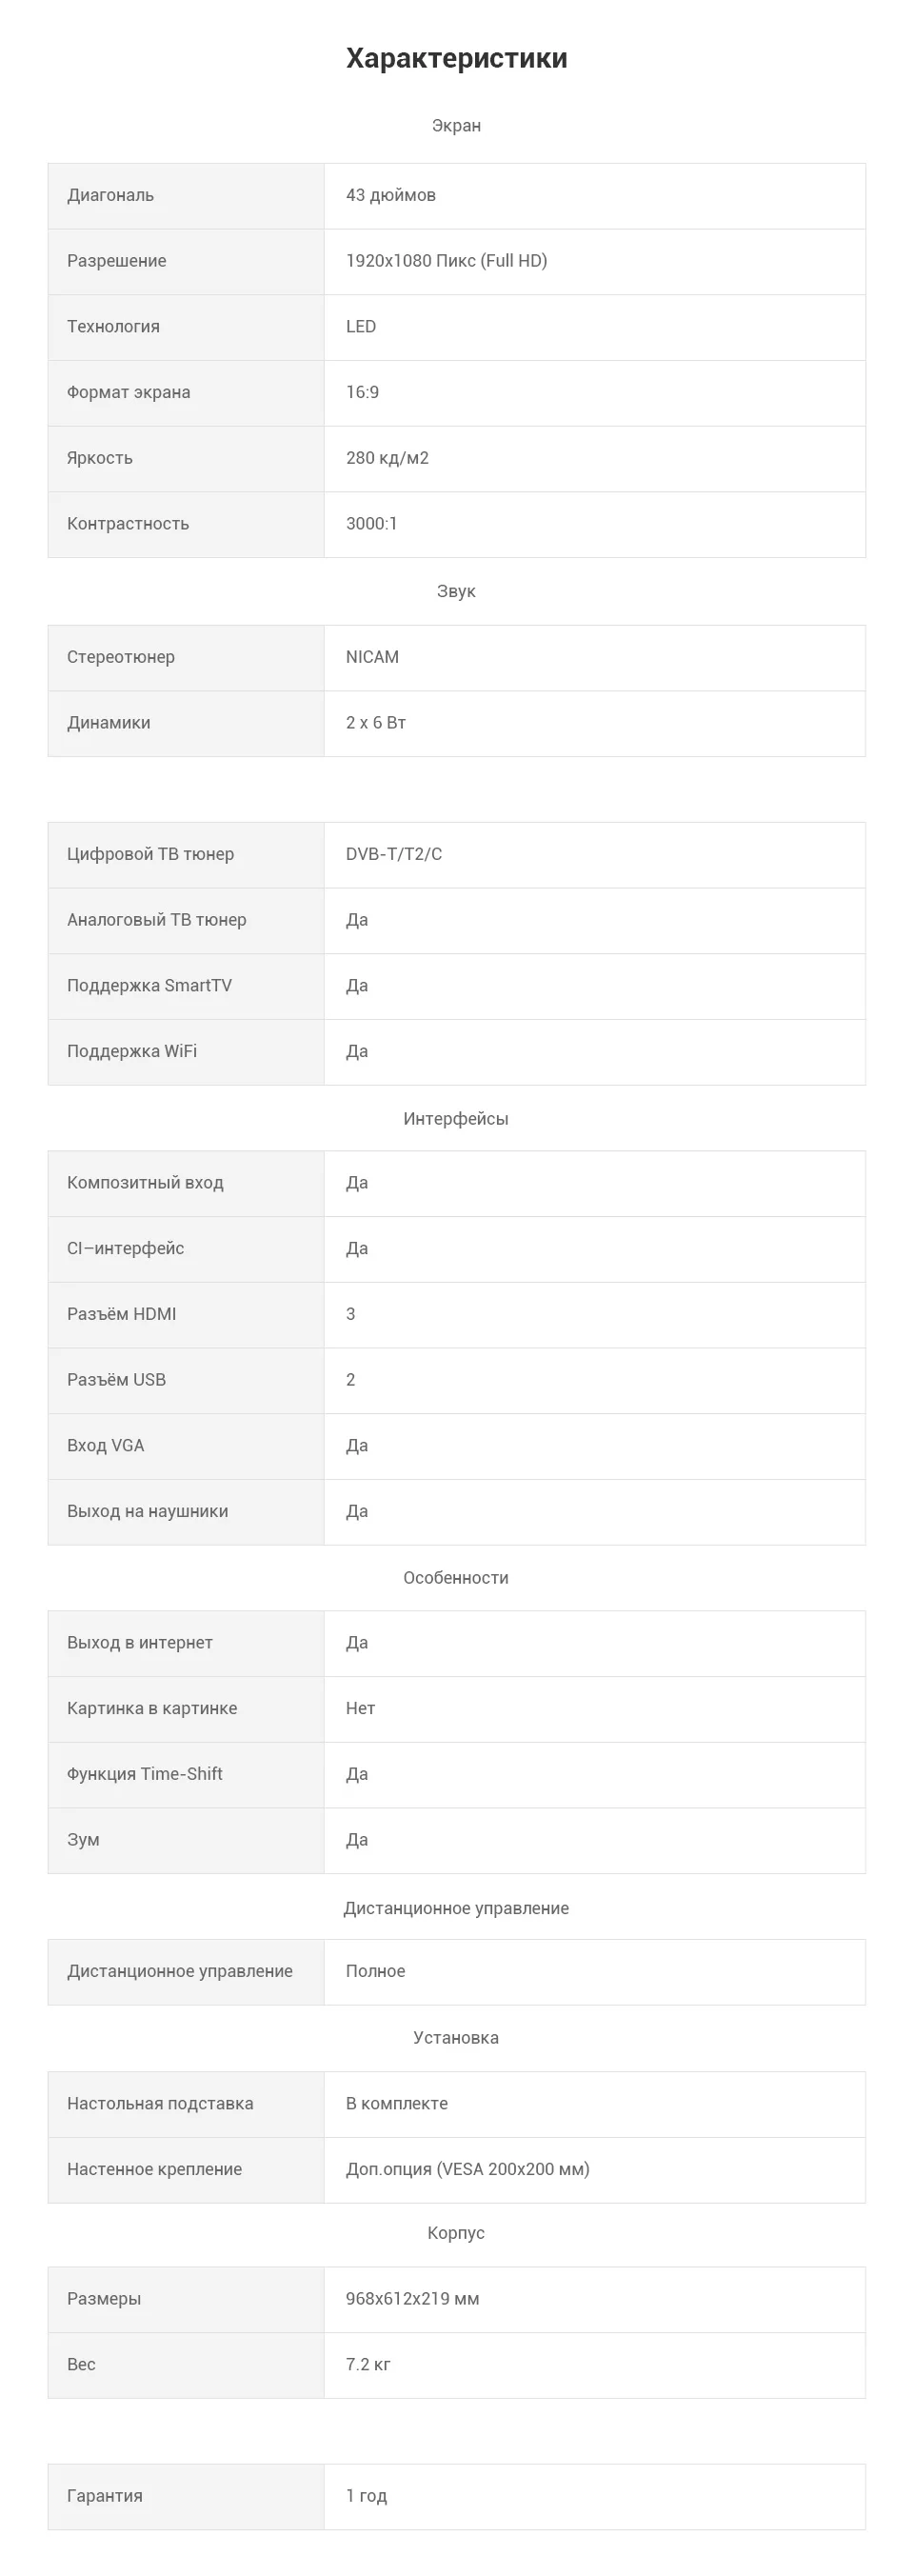The width and height of the screenshot is (914, 2576).
Task: Select the 1920x1080 Пикс (Full HD) value
Action: (446, 261)
